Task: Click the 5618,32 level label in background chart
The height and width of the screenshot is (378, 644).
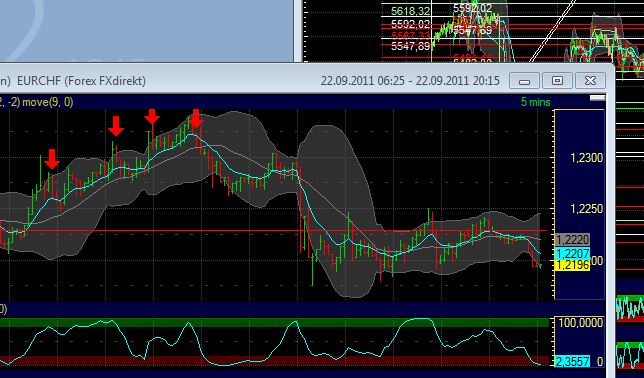Action: tap(410, 11)
